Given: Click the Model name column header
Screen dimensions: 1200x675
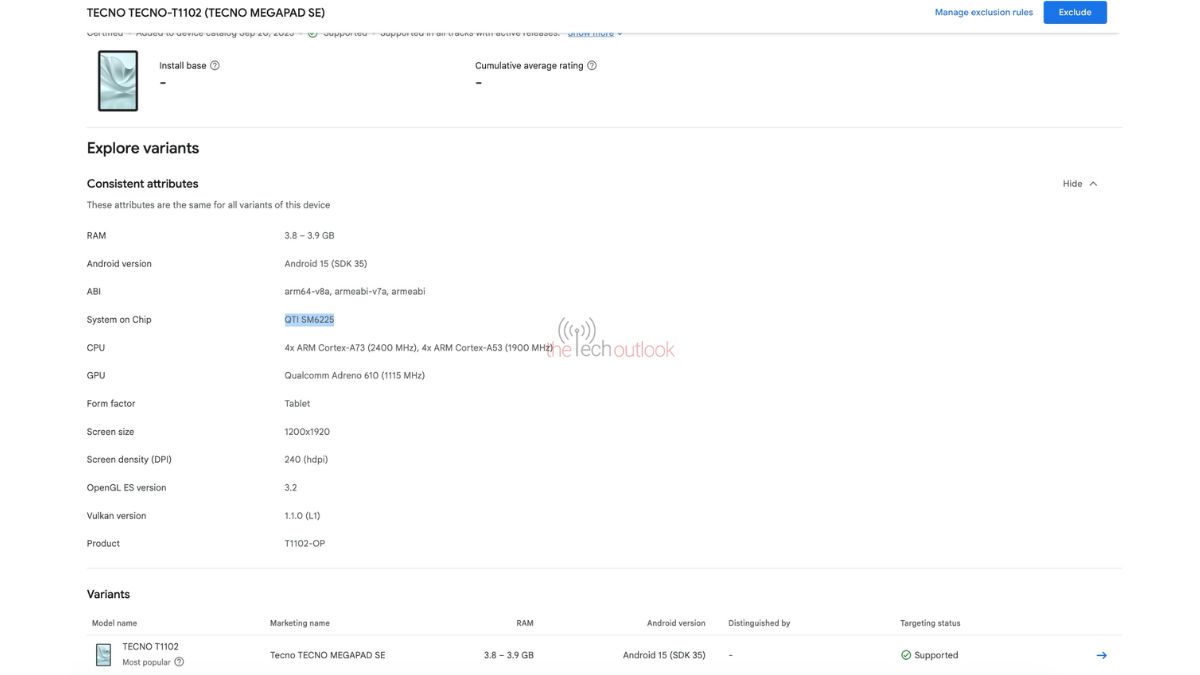Looking at the screenshot, I should pos(114,623).
